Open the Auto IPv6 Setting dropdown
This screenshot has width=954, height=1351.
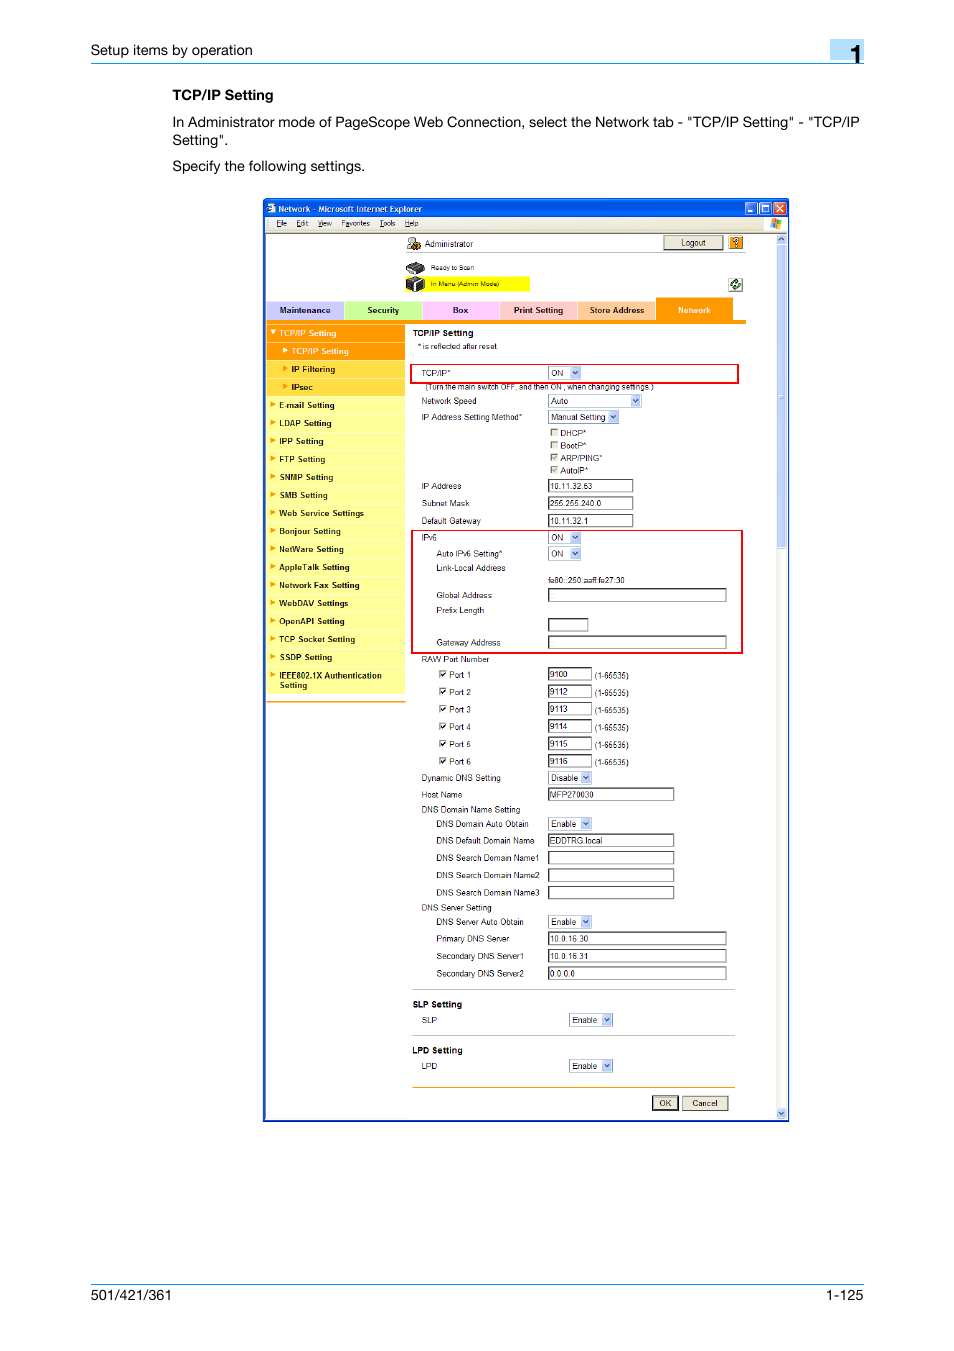point(565,554)
